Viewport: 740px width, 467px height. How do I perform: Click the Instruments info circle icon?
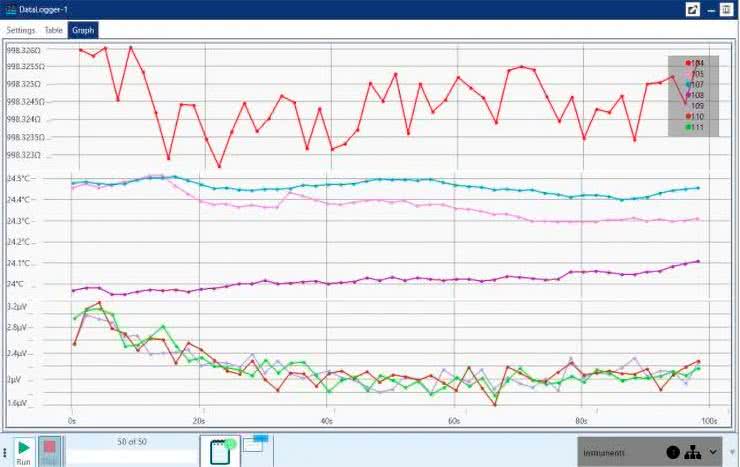(673, 452)
